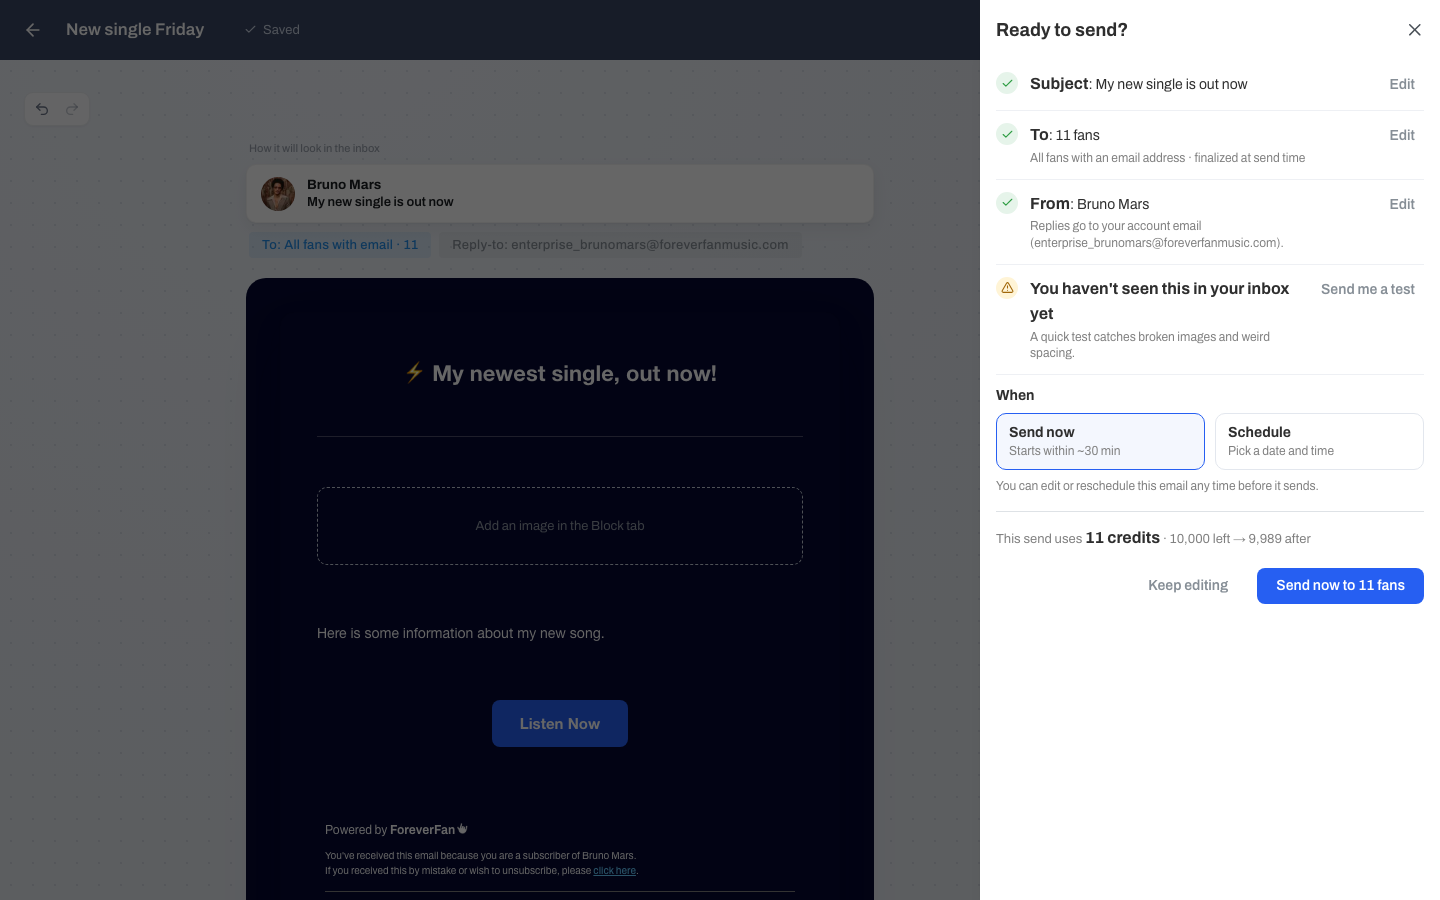1440x900 pixels.
Task: Select the Send now option
Action: tap(1100, 441)
